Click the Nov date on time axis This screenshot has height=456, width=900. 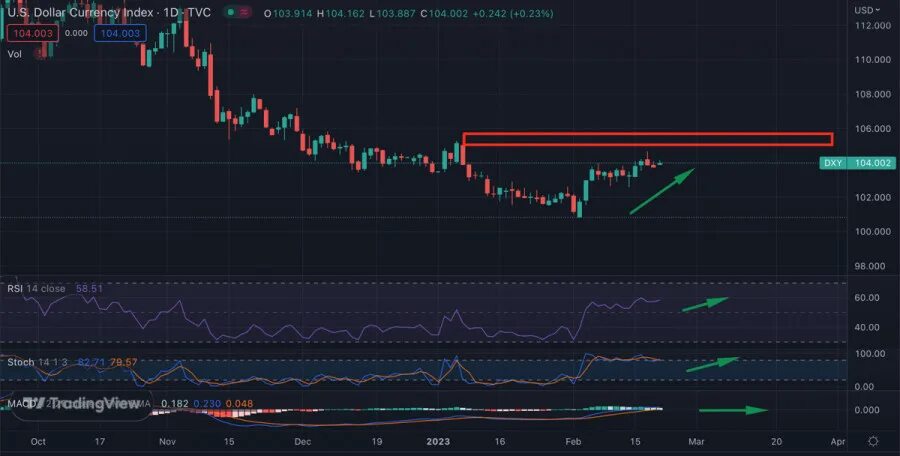[167, 442]
